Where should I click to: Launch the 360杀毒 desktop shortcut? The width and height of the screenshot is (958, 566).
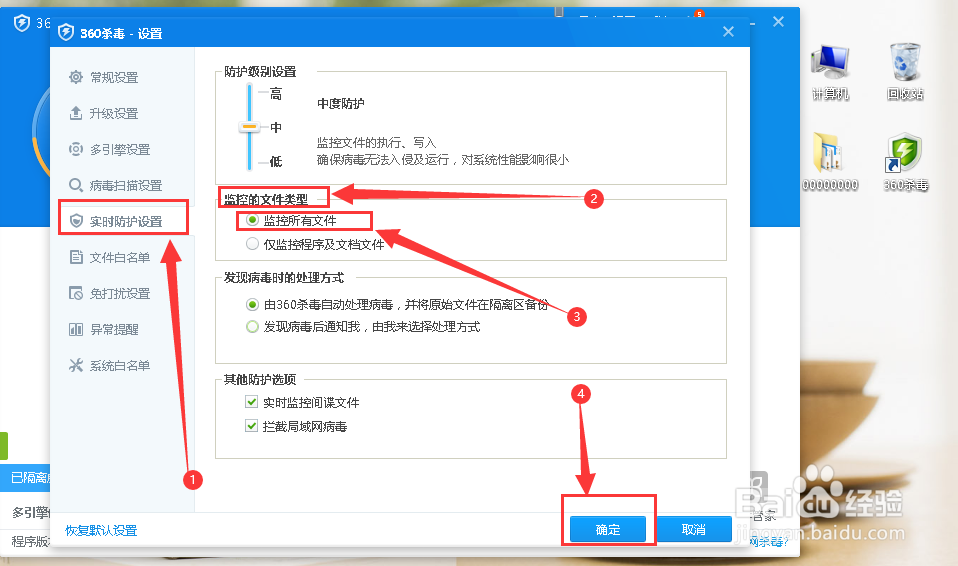pos(905,161)
